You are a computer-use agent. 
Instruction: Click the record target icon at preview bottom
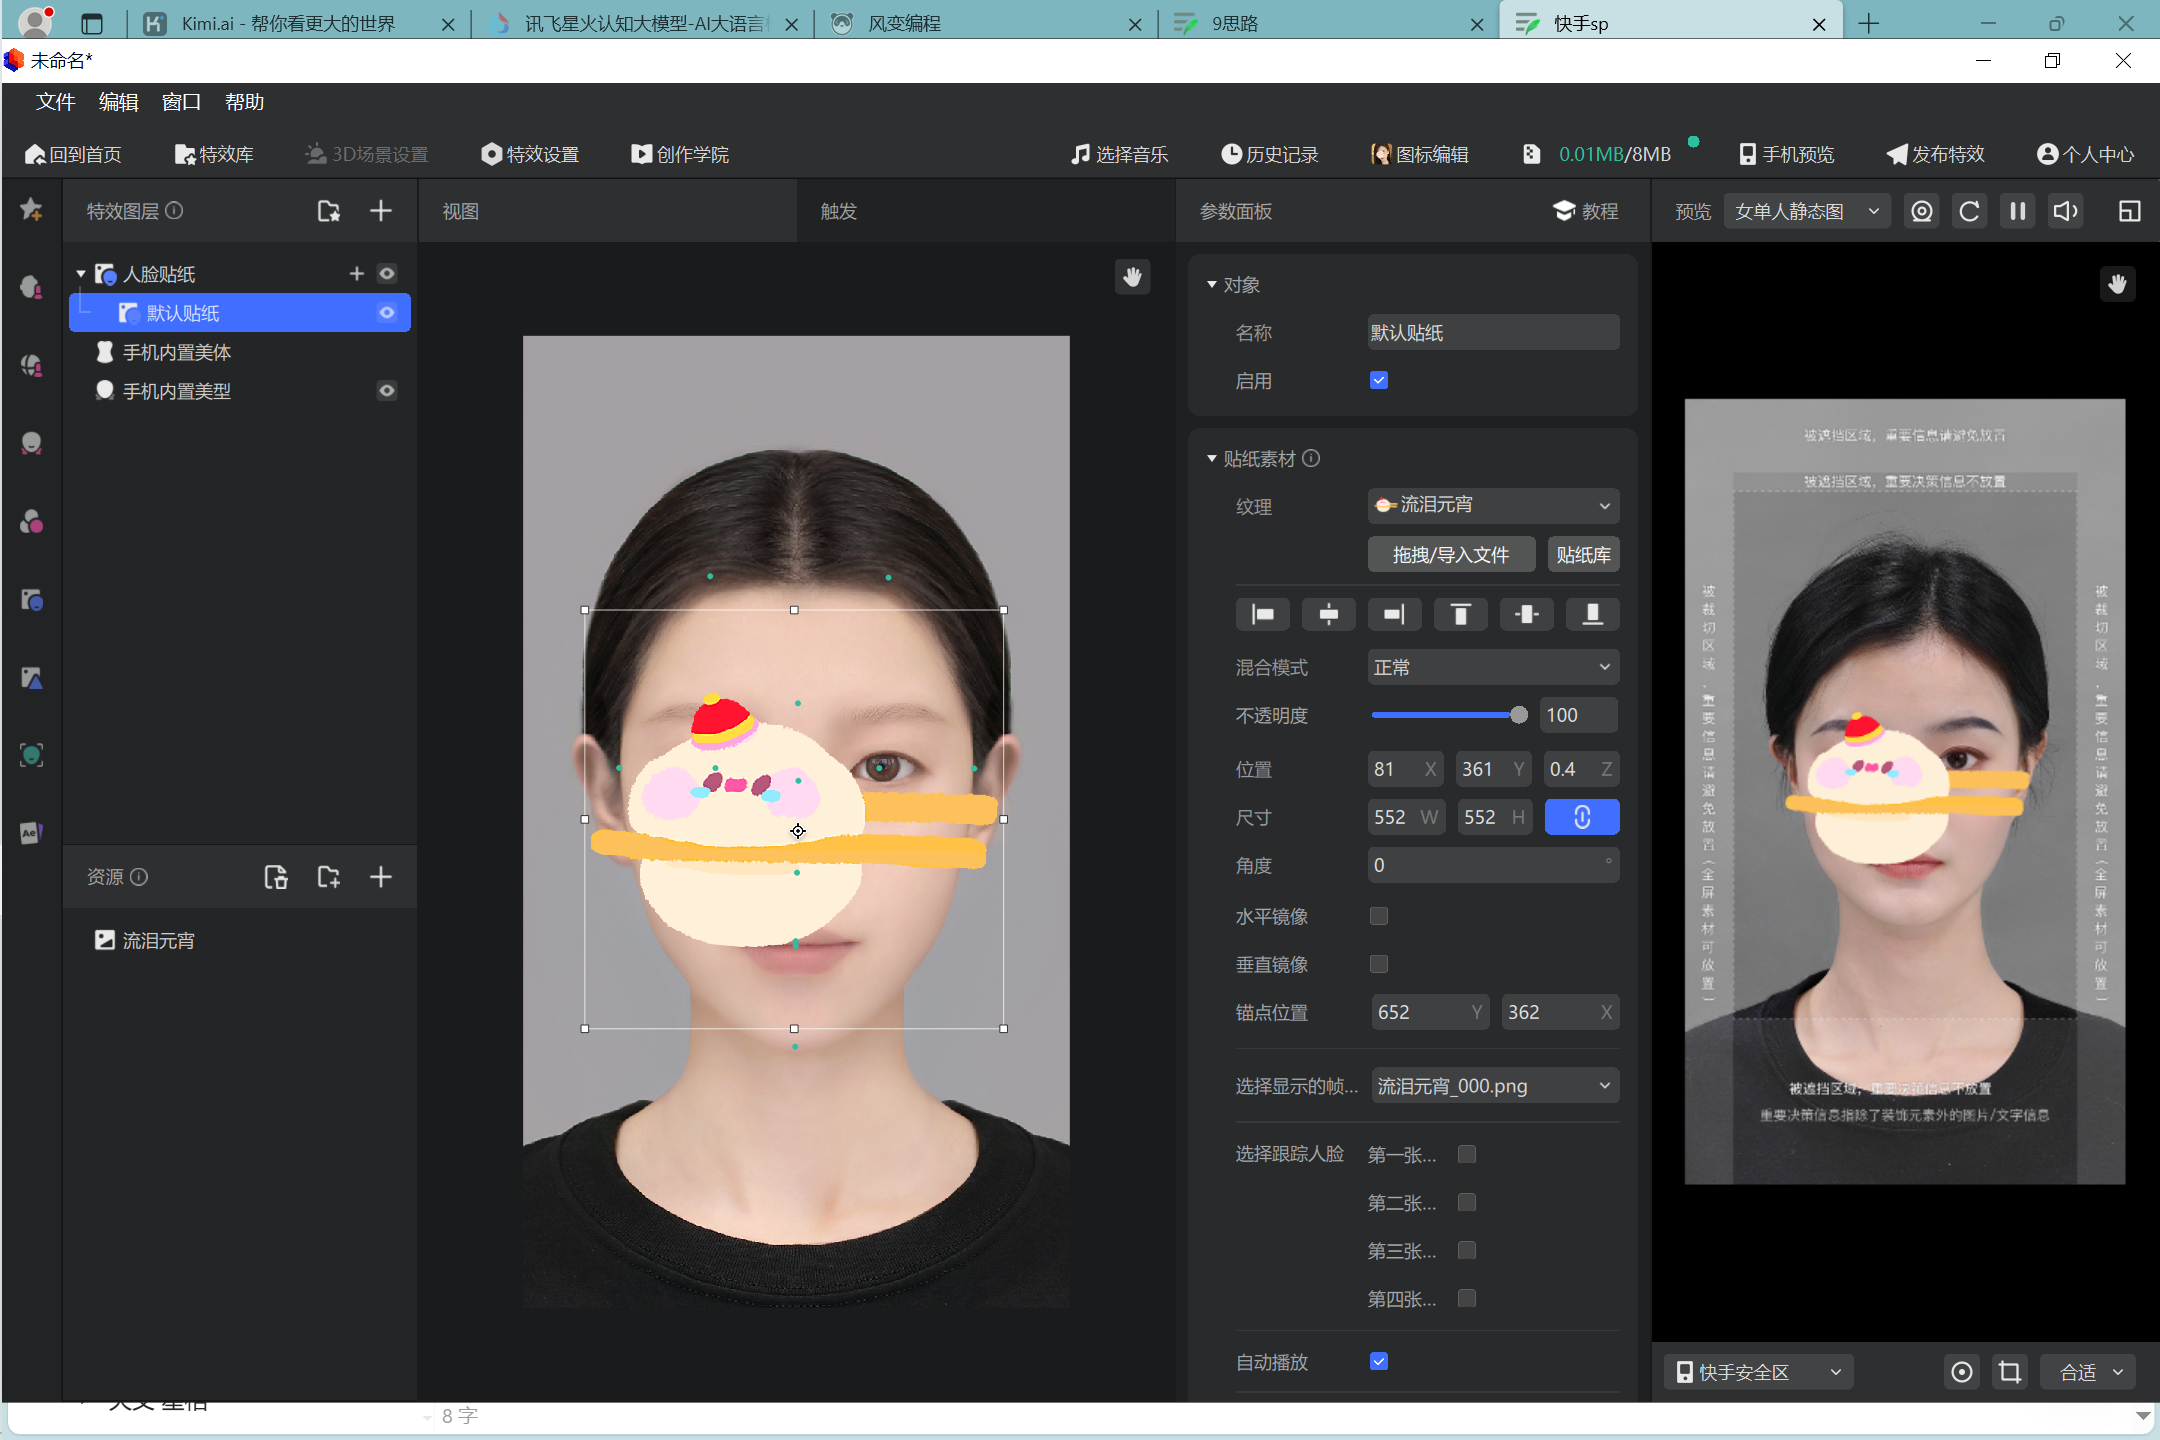(x=1962, y=1372)
